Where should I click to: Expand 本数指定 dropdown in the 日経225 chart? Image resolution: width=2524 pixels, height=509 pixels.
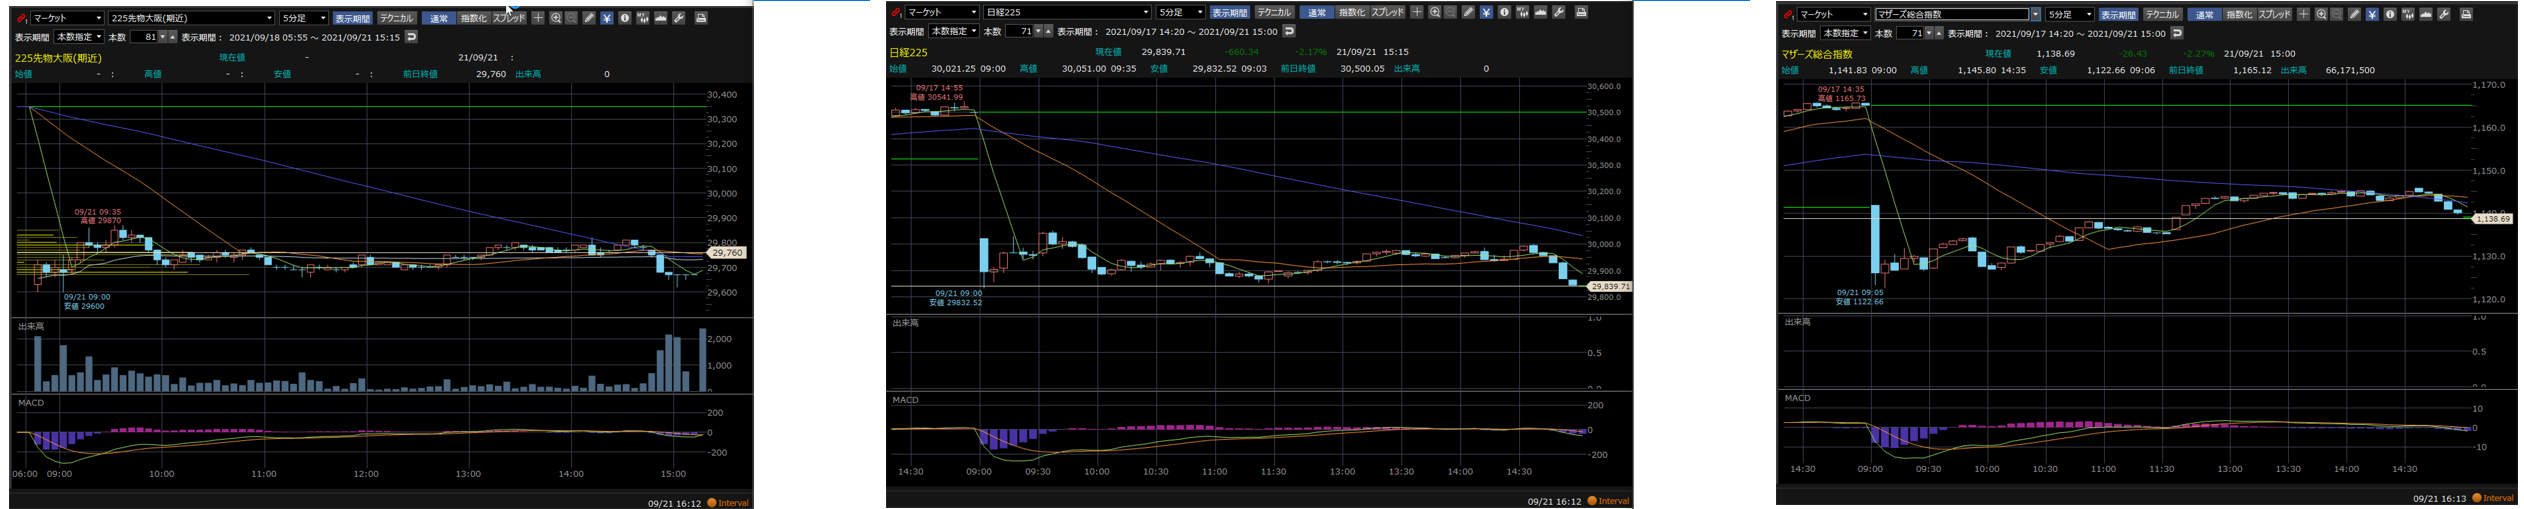tap(973, 32)
